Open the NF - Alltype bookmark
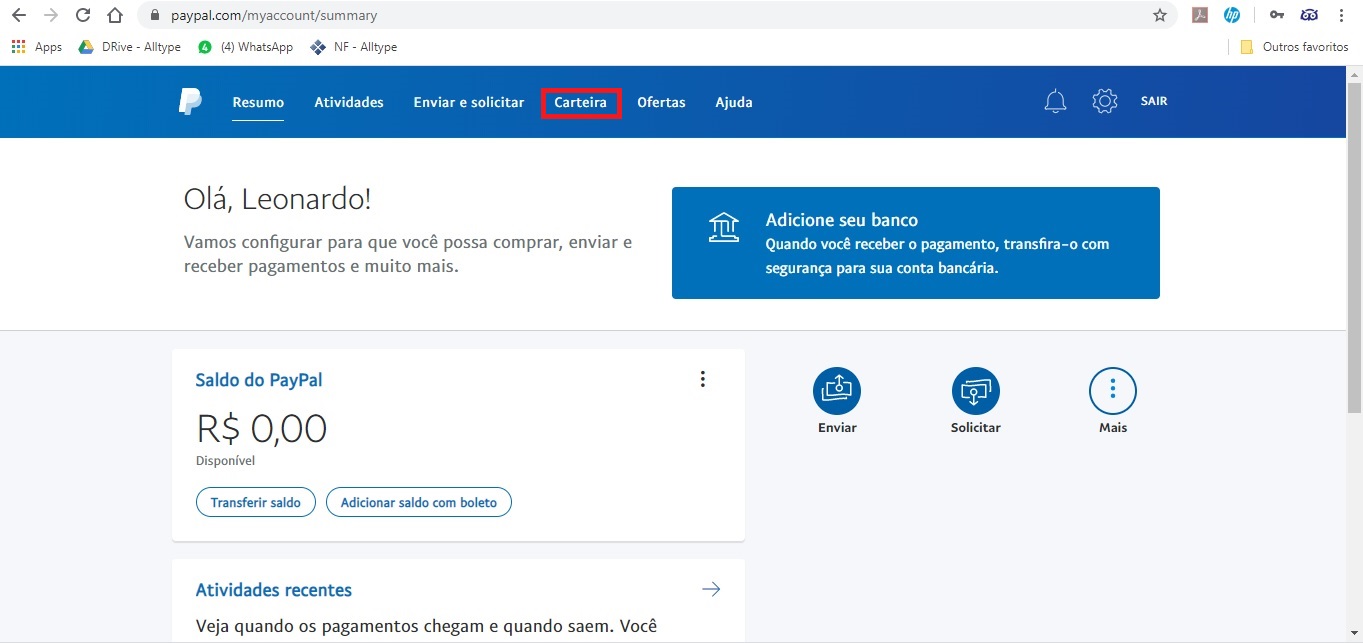Screen dimensions: 1363x643 354,47
